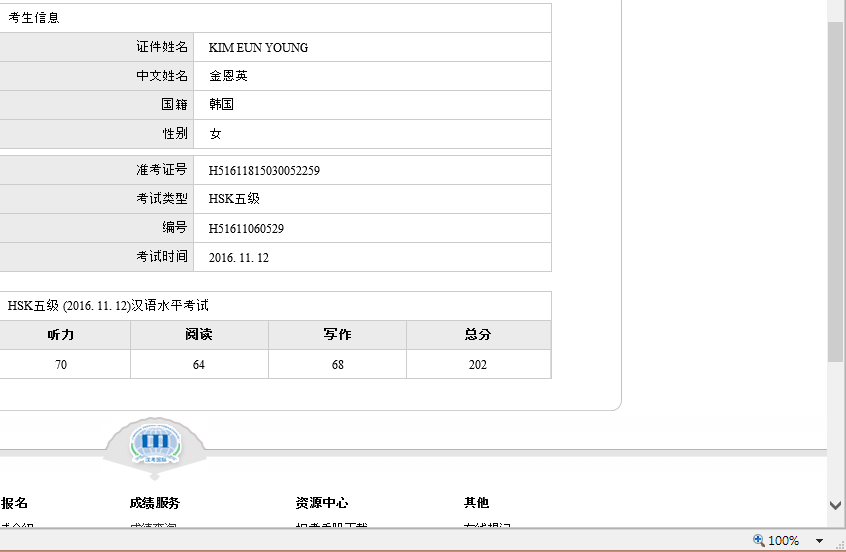Click the 证件姓名 label
The height and width of the screenshot is (552, 846).
(x=161, y=47)
